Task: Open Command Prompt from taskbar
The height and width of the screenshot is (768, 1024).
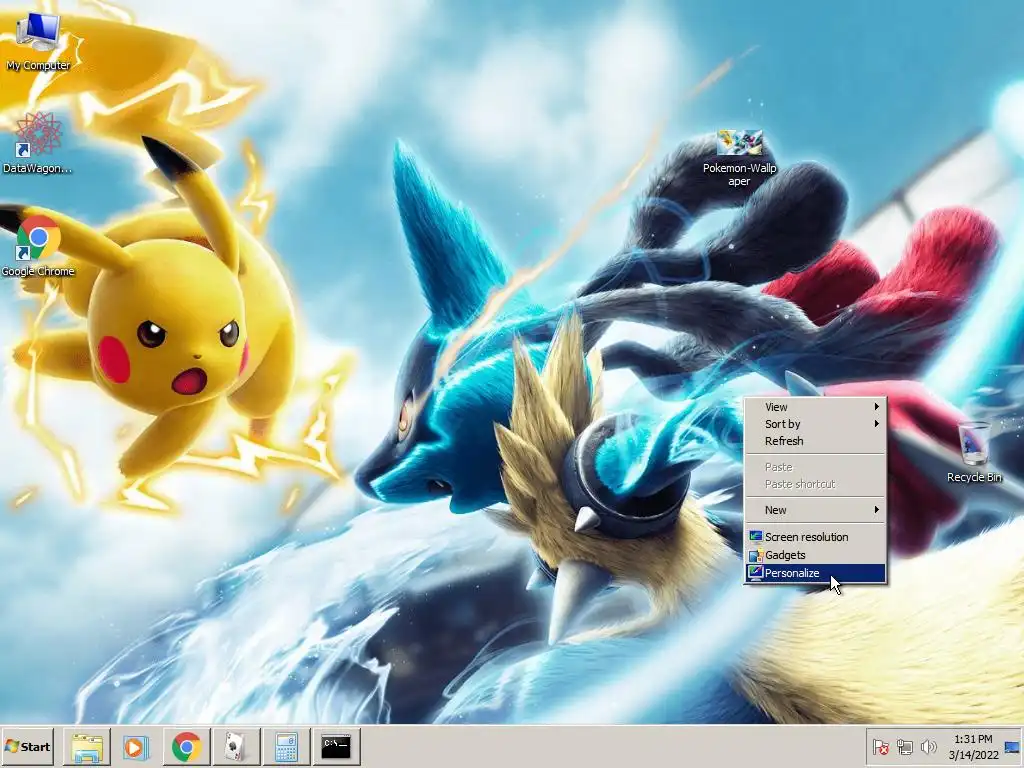Action: [336, 746]
